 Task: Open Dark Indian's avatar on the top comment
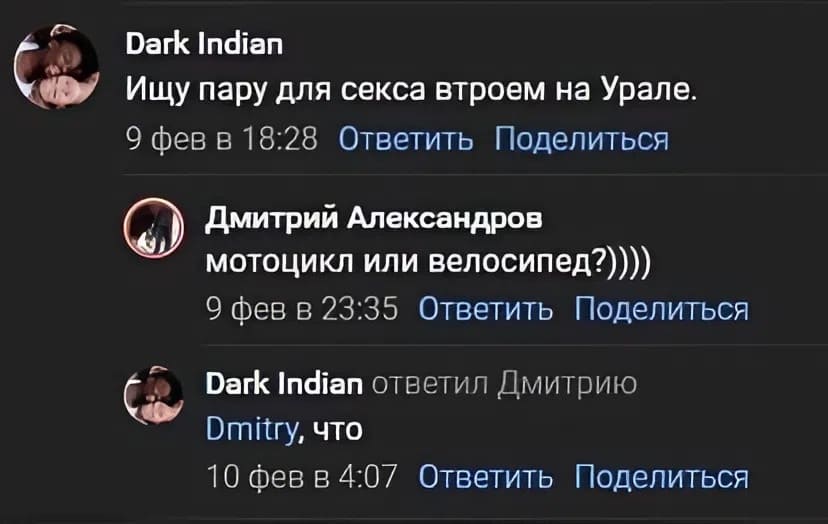(x=57, y=67)
